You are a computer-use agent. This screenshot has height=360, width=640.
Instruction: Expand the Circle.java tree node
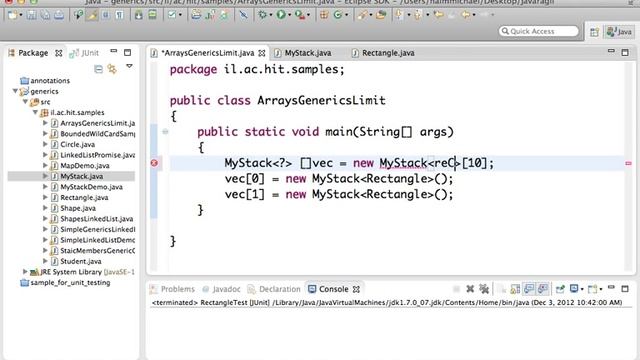tap(45, 144)
